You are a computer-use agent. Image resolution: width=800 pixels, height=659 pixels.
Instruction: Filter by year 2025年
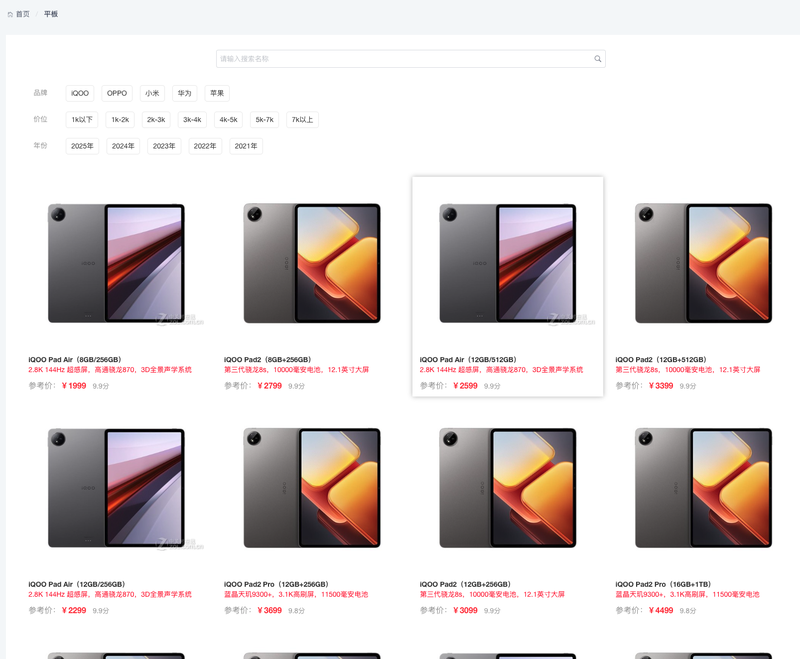point(82,146)
